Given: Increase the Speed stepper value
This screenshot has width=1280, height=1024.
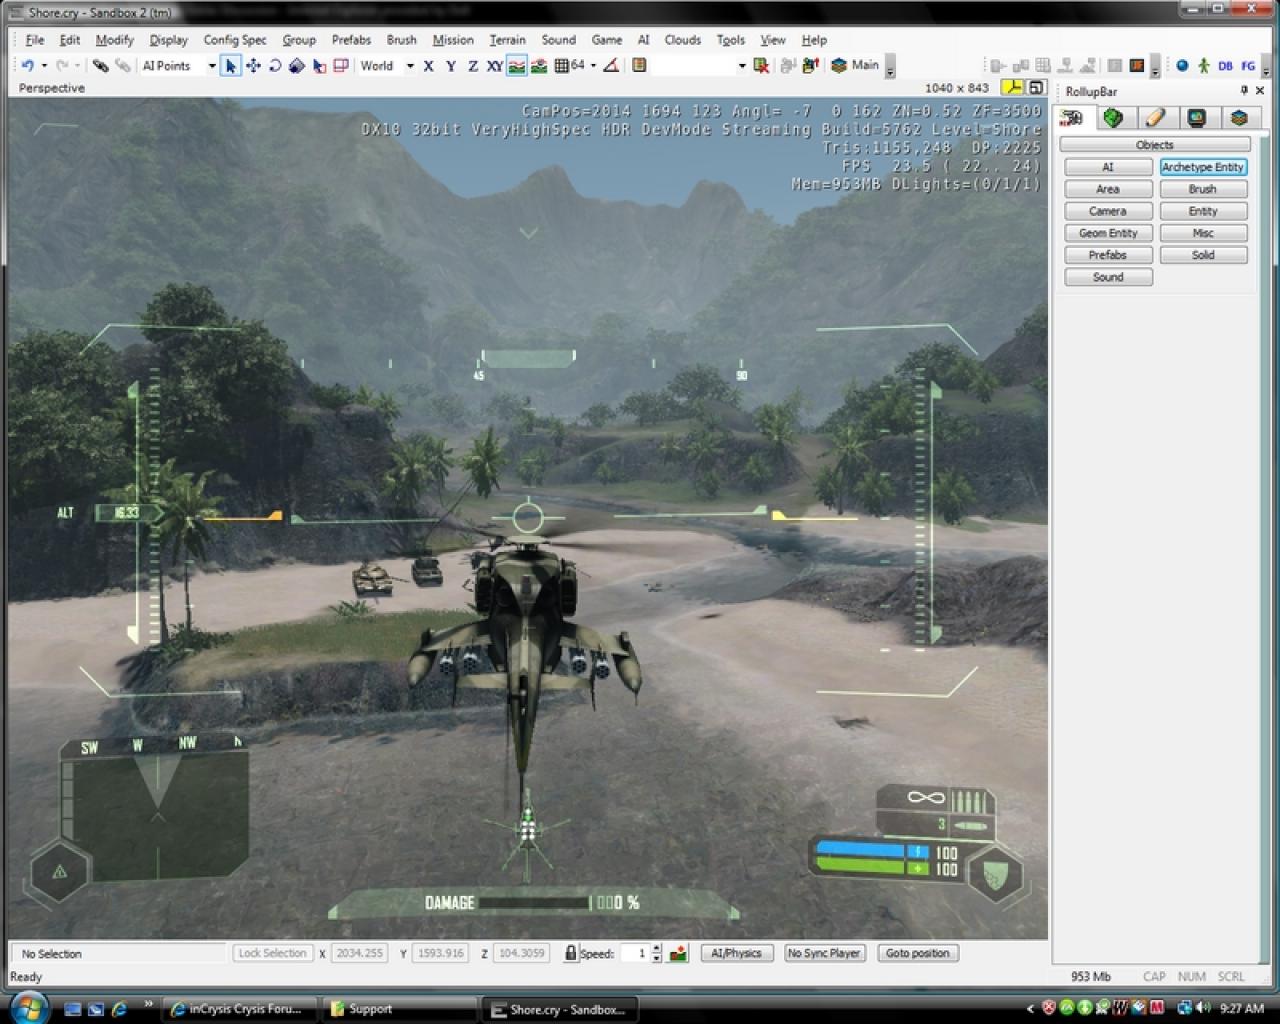Looking at the screenshot, I should point(656,949).
